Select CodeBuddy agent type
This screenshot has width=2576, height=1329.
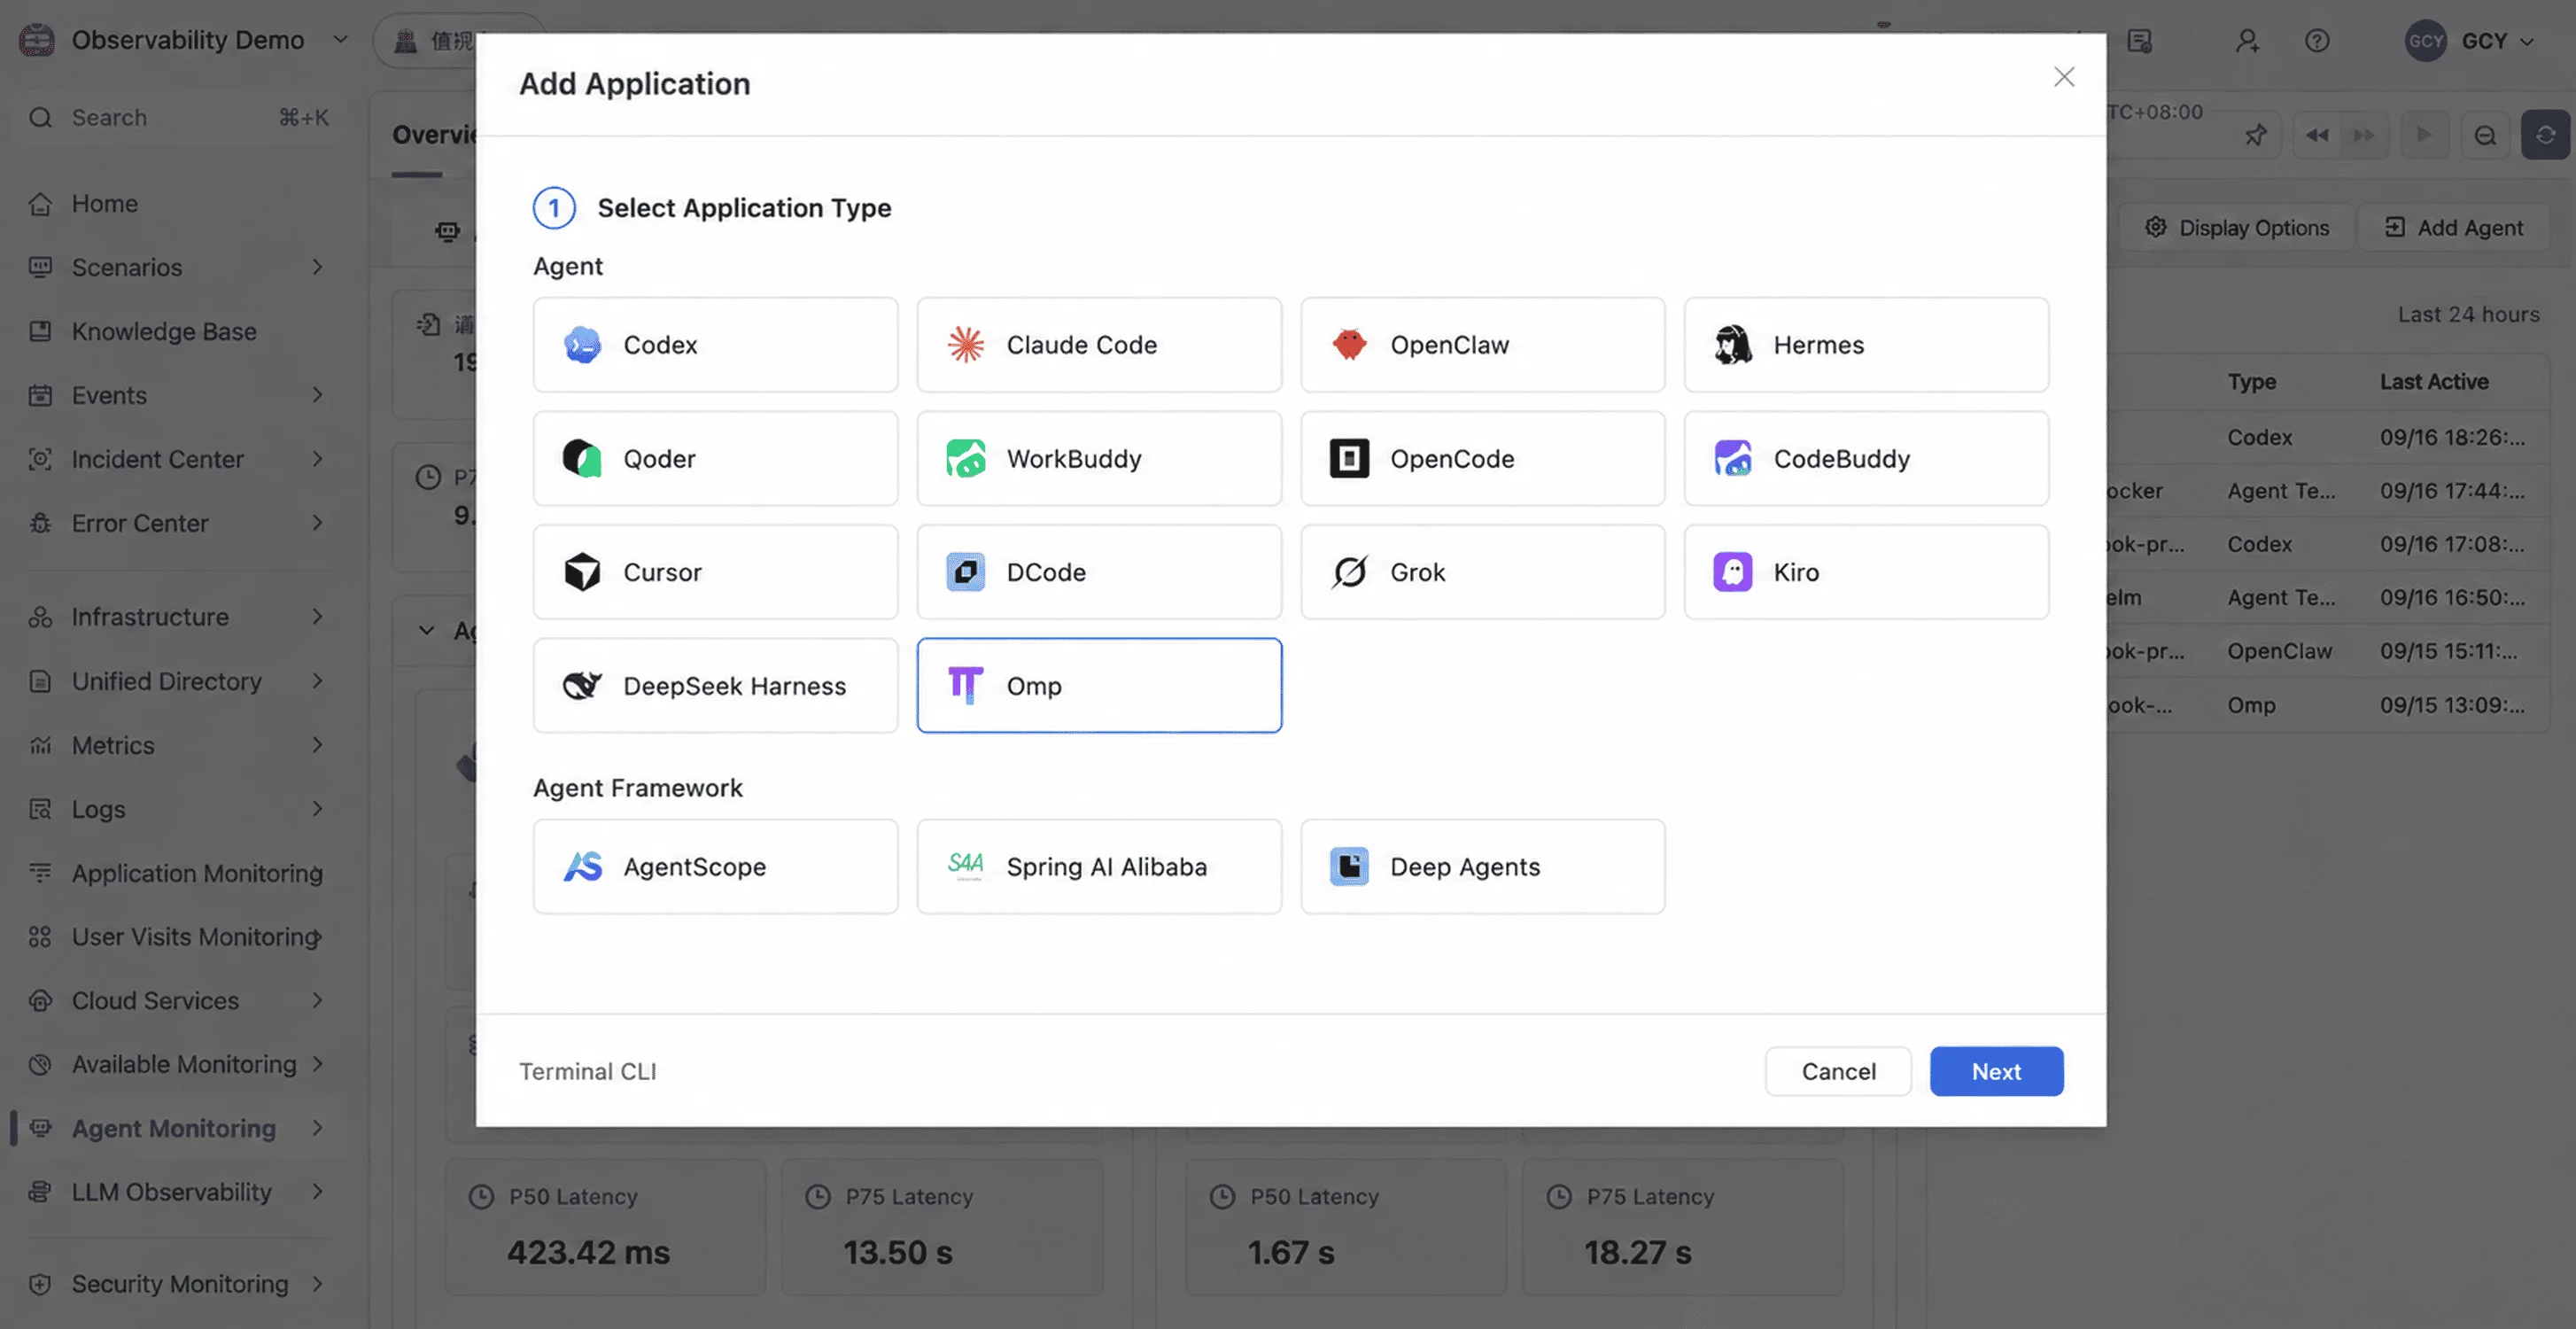(x=1866, y=458)
